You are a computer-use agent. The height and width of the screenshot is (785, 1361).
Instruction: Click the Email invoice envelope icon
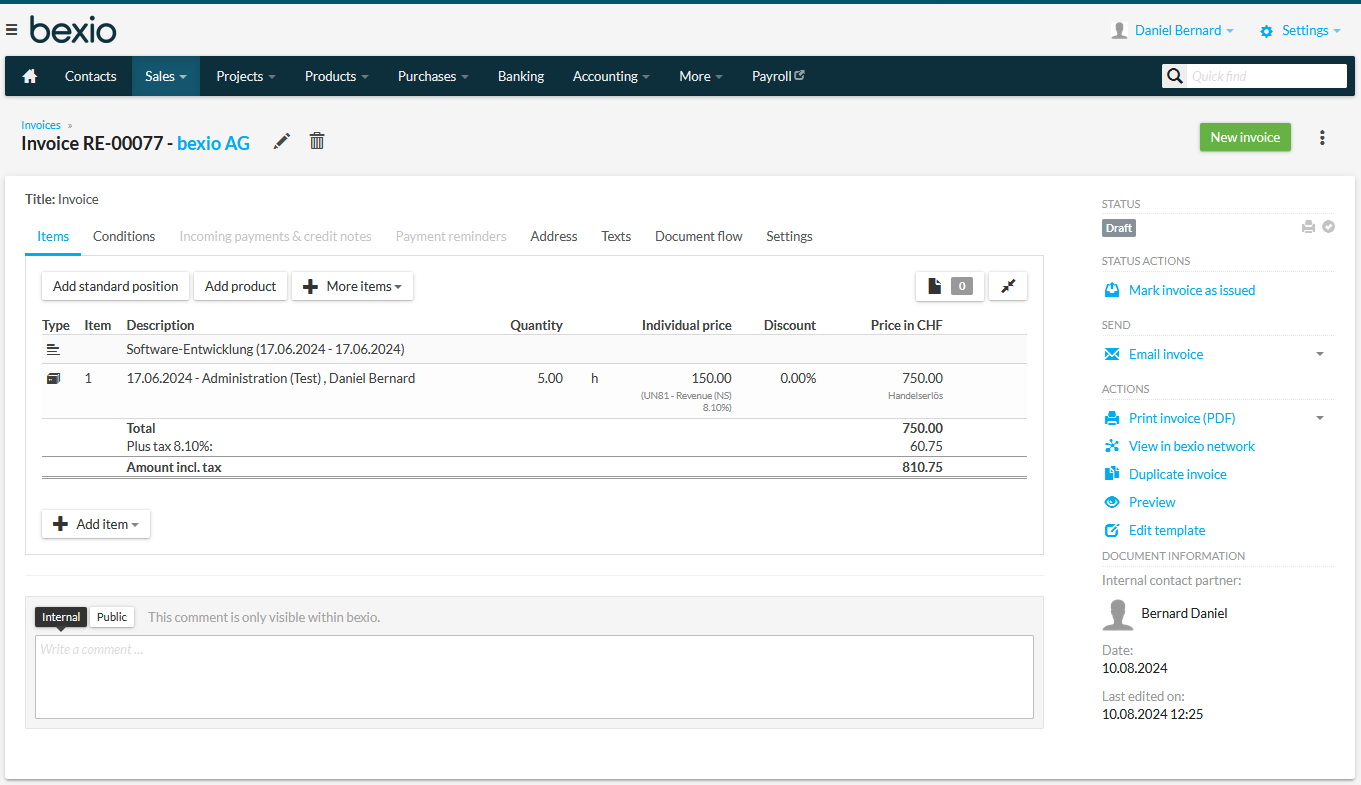pos(1112,354)
